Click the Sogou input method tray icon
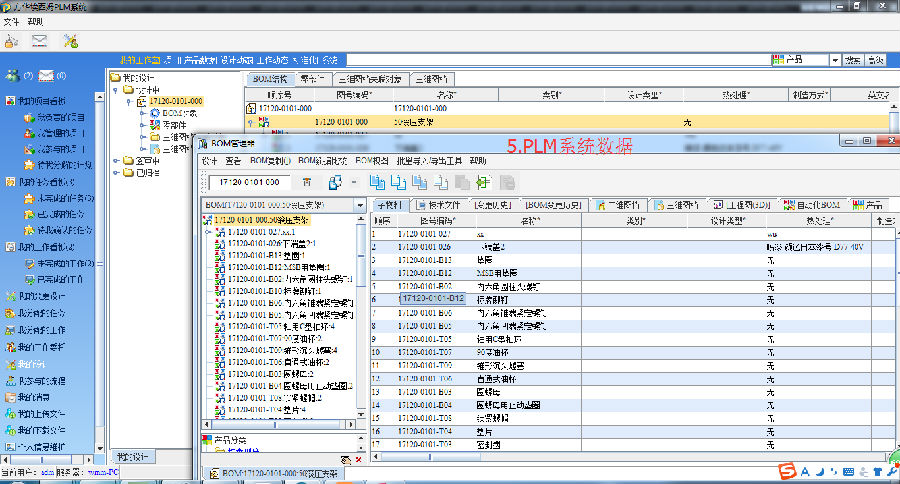Image resolution: width=900 pixels, height=484 pixels. pyautogui.click(x=788, y=470)
